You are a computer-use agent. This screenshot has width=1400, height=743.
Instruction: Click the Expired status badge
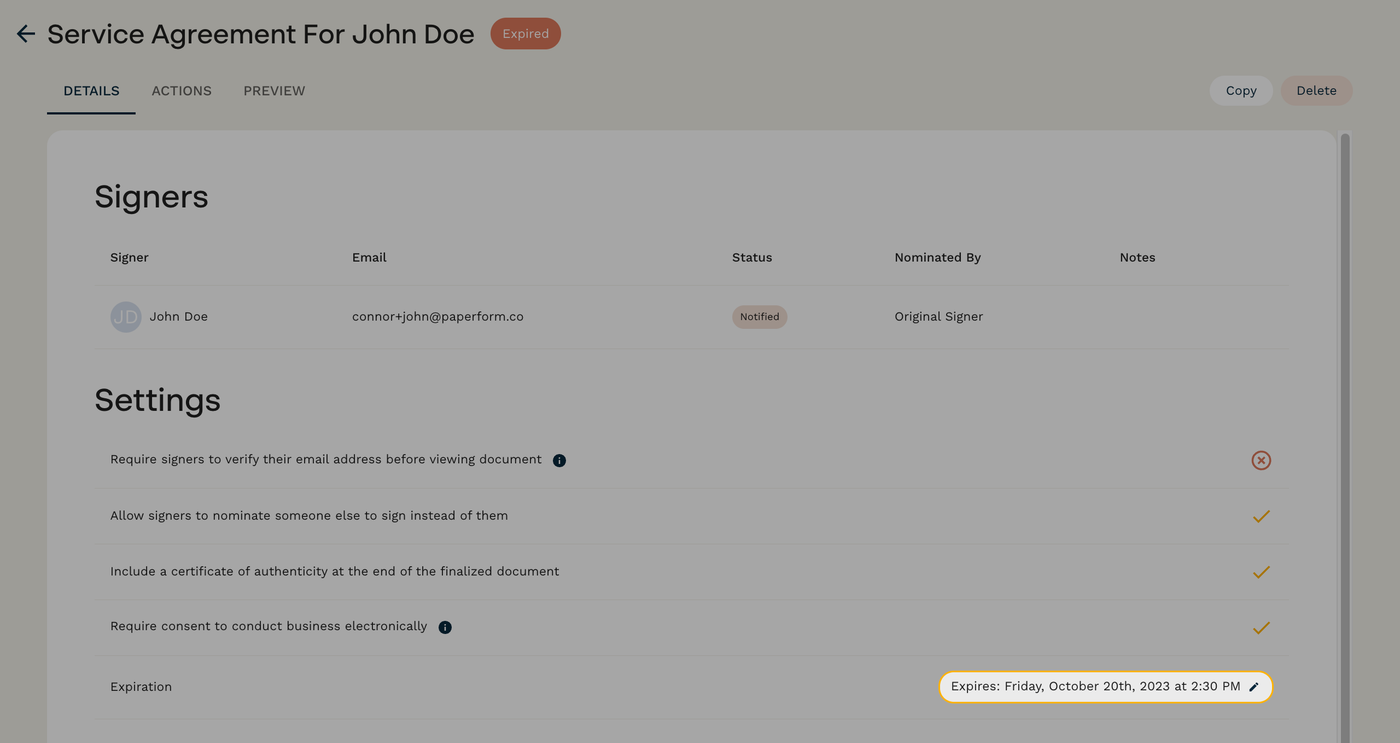click(x=525, y=33)
